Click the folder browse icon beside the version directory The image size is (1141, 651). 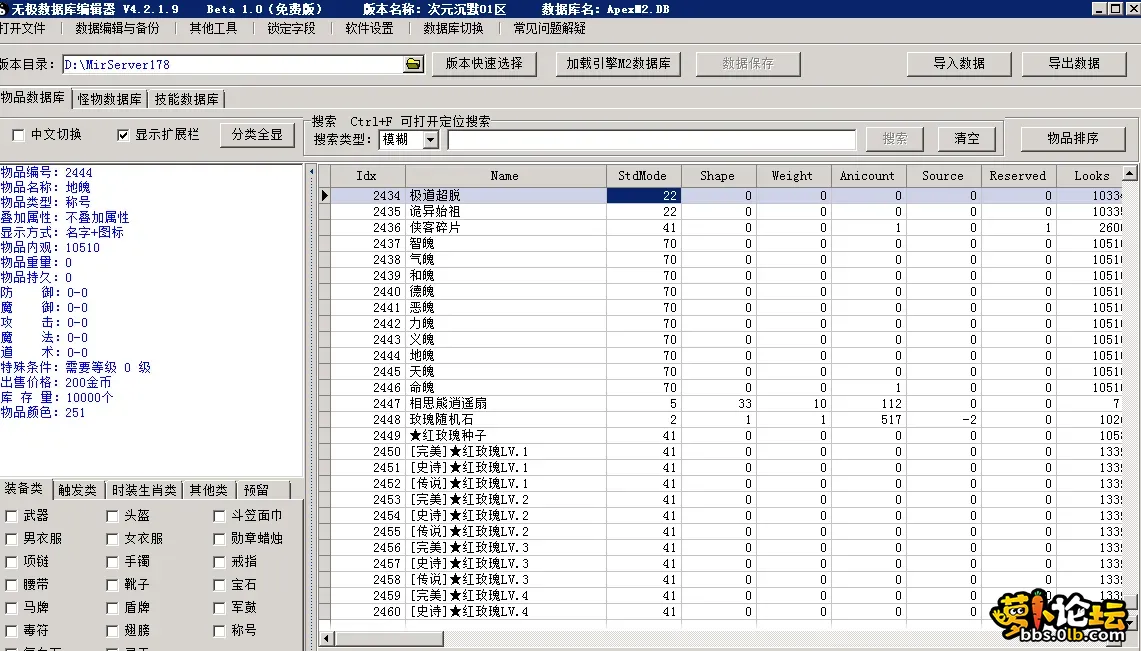[x=413, y=64]
